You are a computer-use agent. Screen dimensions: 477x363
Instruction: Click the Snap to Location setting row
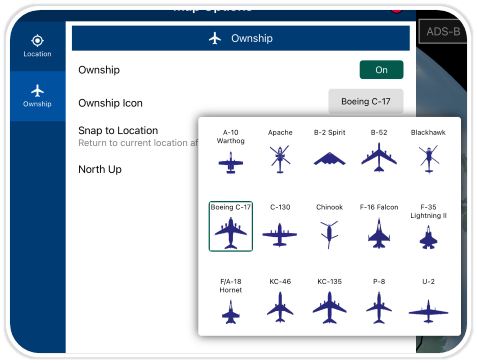point(138,136)
